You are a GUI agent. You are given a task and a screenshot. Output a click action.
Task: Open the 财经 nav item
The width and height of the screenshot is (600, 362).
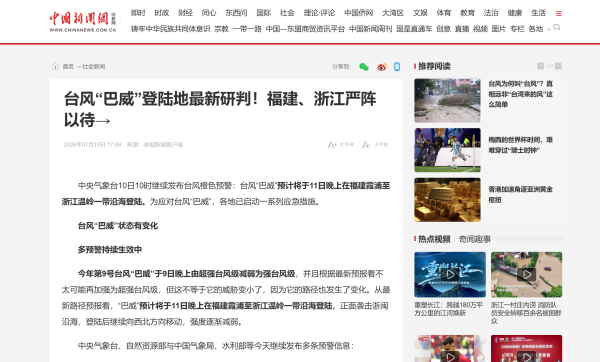186,13
